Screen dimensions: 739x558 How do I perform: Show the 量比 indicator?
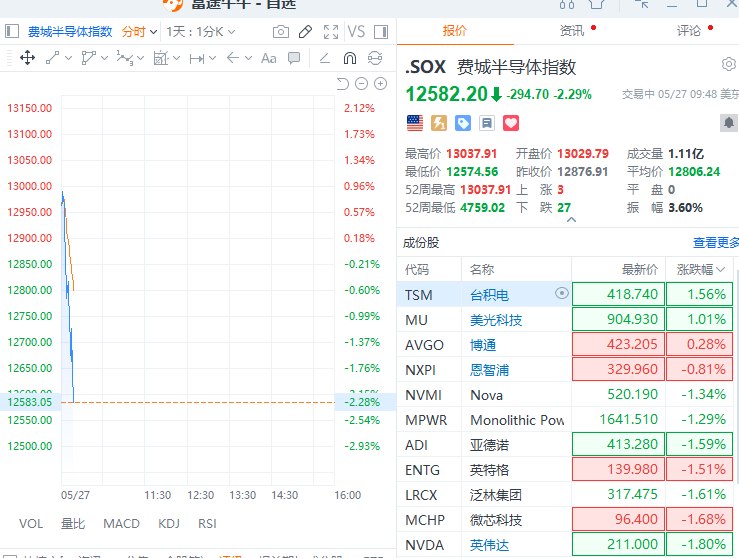(x=73, y=524)
